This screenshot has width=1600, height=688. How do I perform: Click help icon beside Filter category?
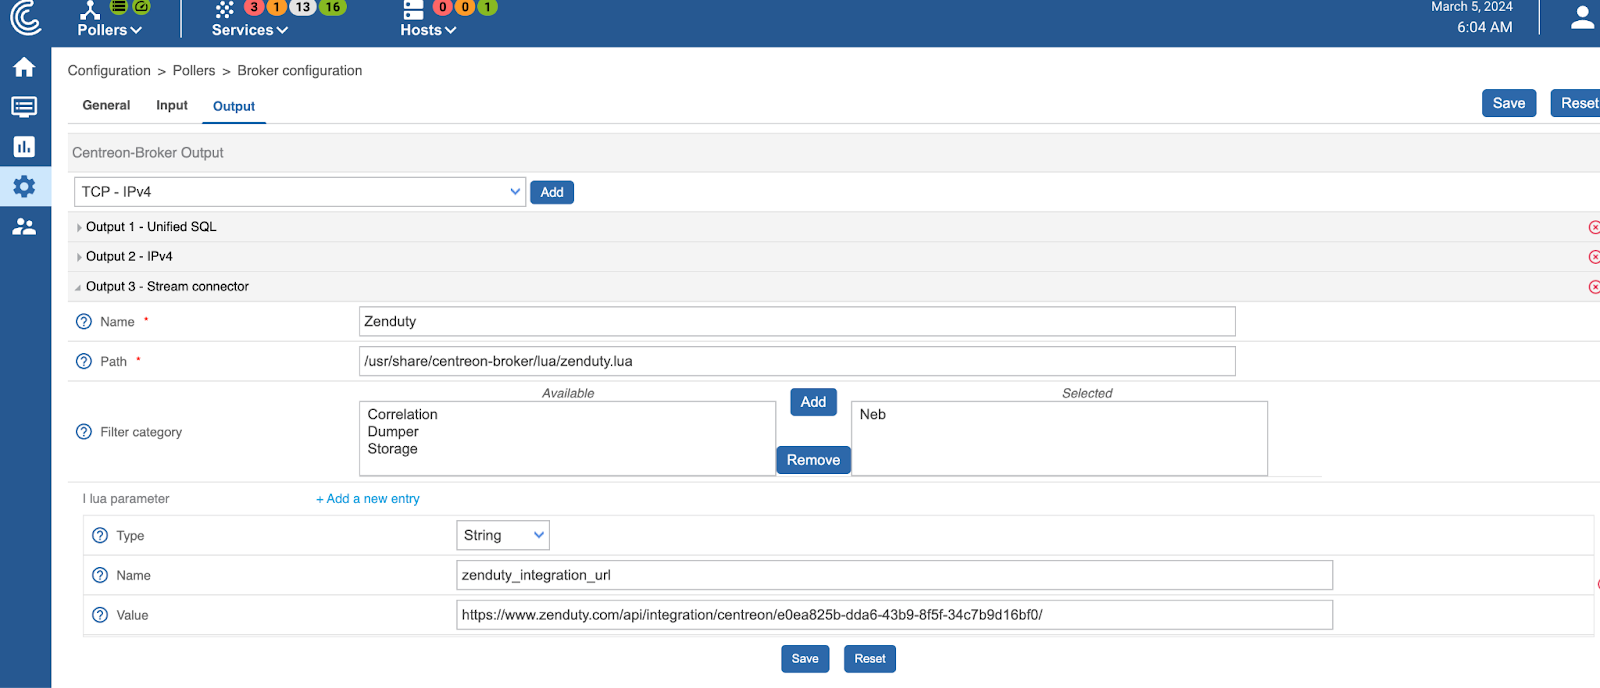84,432
